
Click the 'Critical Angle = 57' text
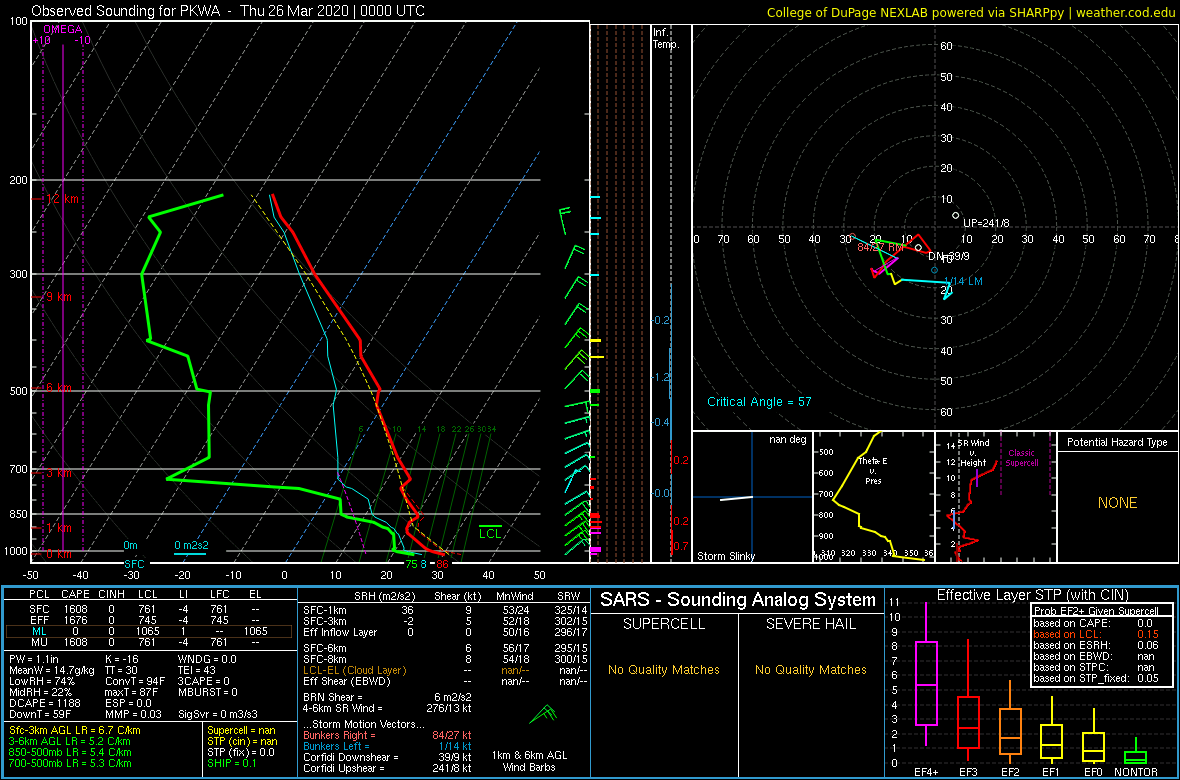click(759, 402)
